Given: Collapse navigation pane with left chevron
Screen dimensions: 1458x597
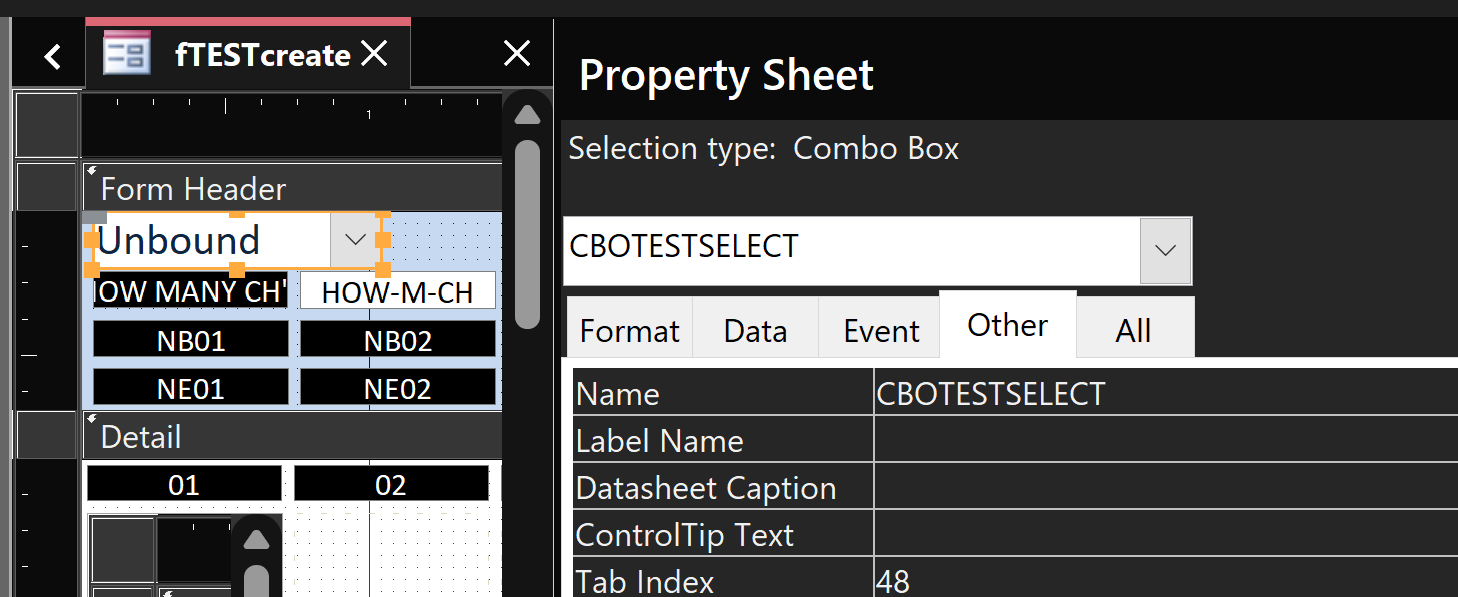Looking at the screenshot, I should 53,56.
